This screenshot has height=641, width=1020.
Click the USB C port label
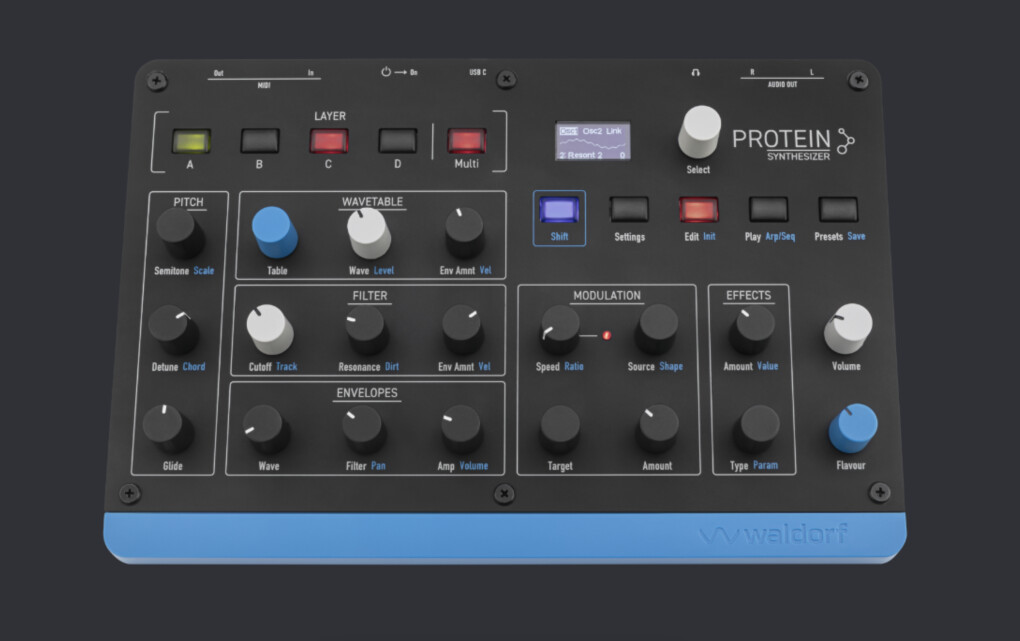pyautogui.click(x=477, y=72)
